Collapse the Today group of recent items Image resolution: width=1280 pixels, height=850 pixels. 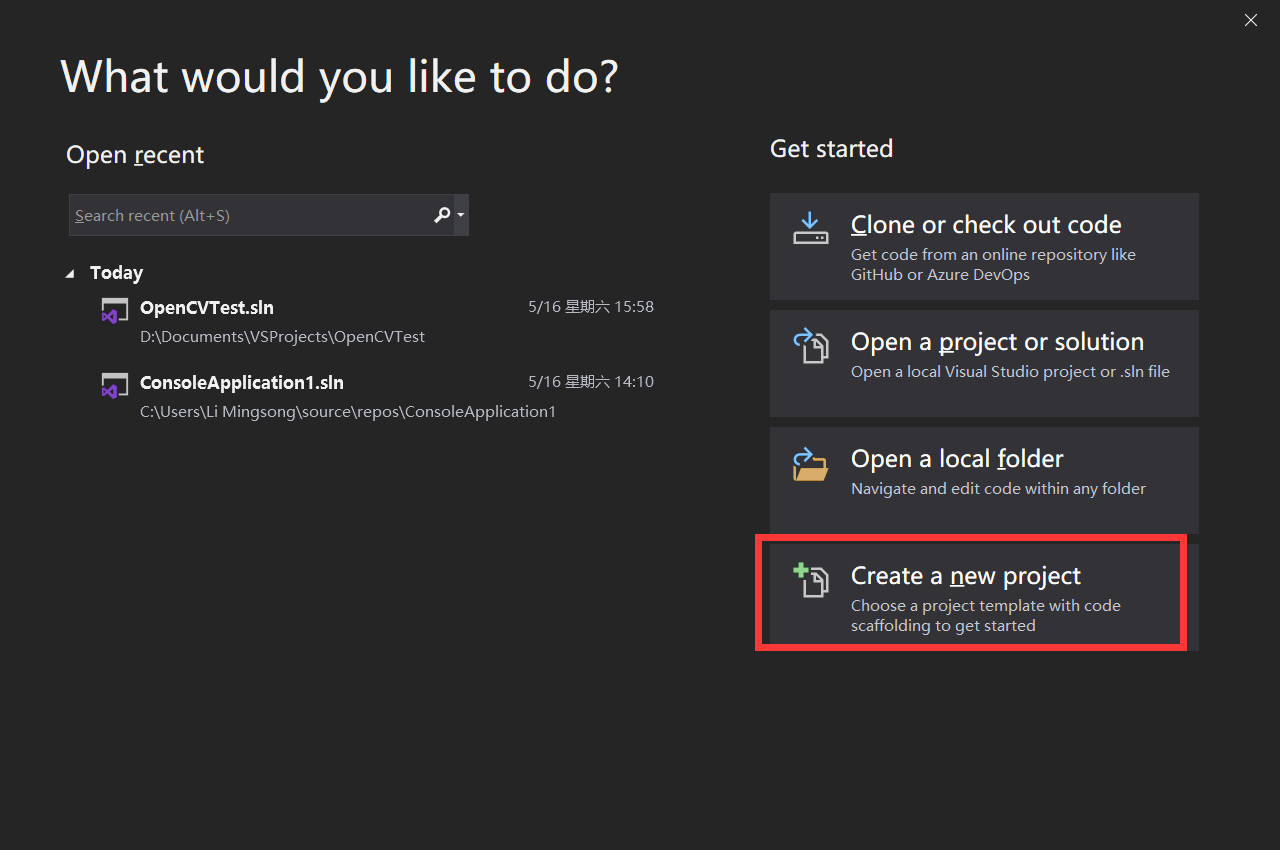tap(69, 271)
